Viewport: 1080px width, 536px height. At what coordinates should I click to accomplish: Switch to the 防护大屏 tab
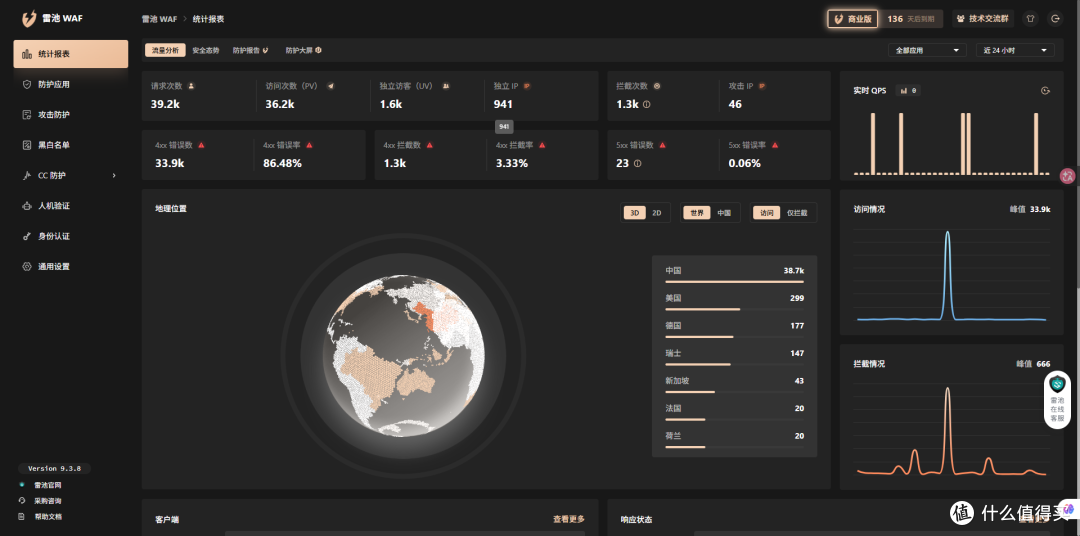point(304,50)
